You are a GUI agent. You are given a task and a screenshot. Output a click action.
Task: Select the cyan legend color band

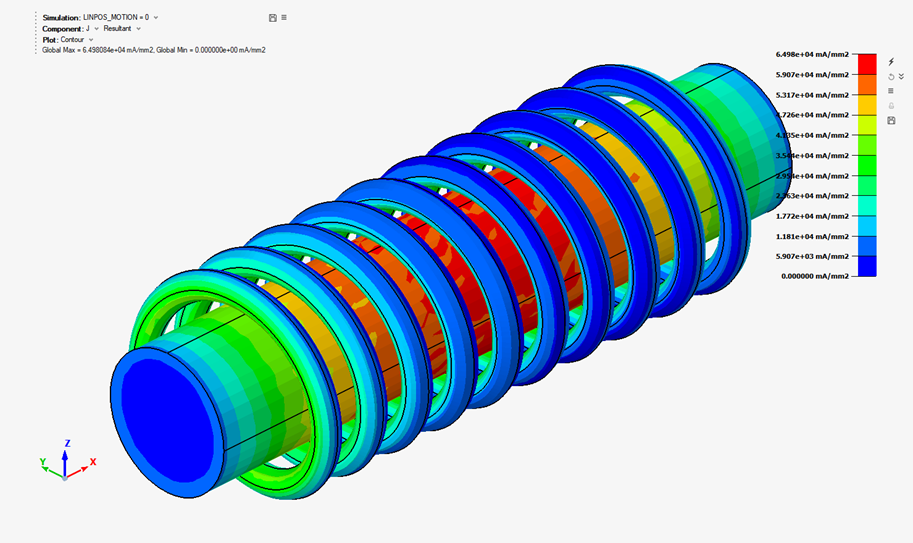(867, 226)
